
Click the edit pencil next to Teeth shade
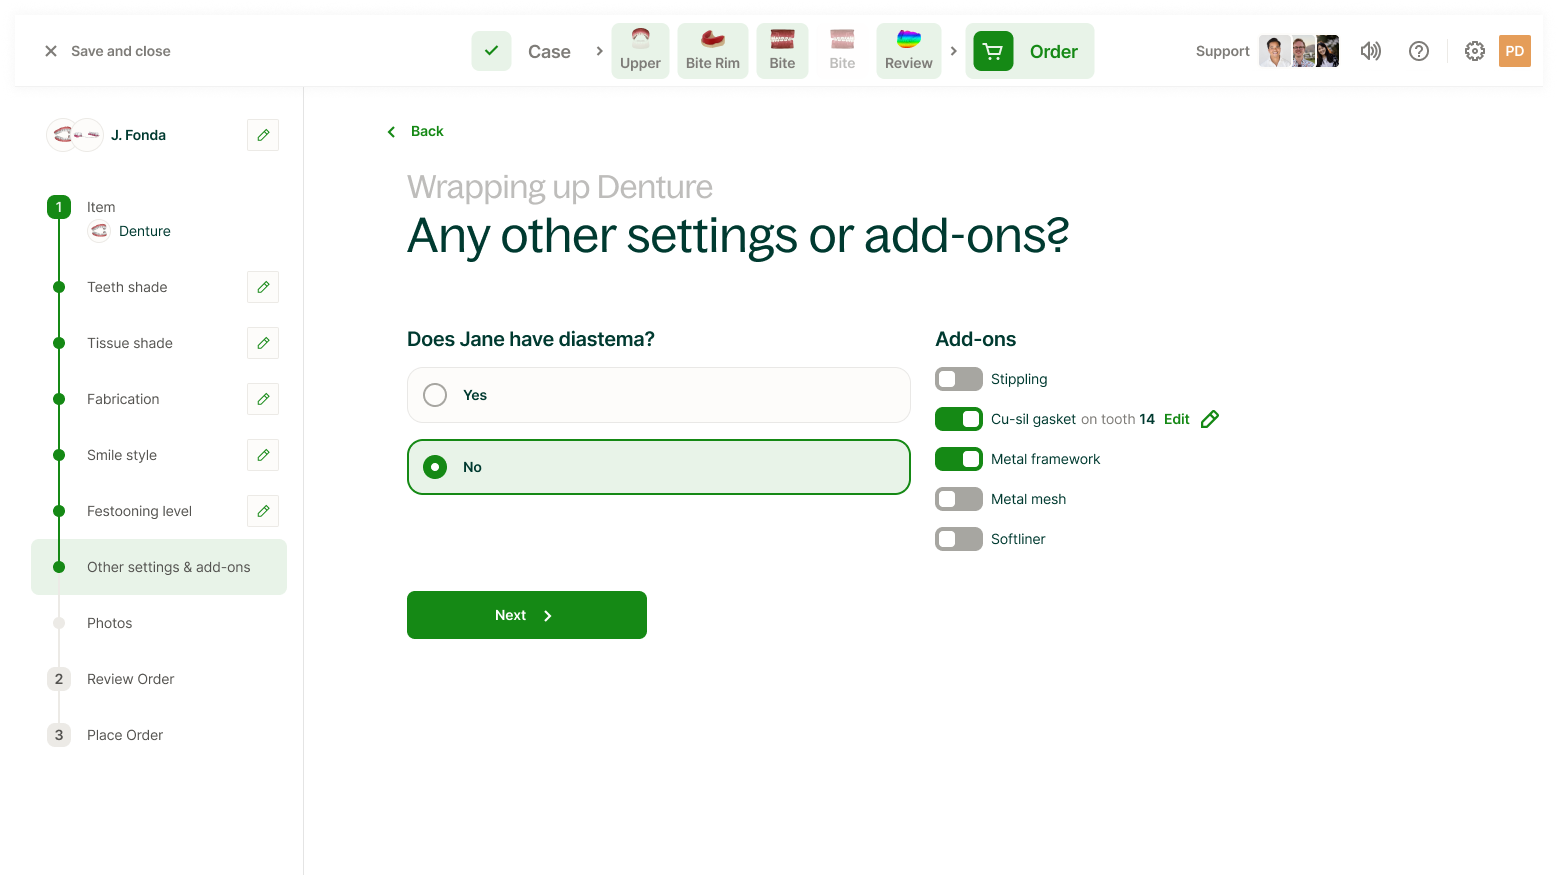pyautogui.click(x=263, y=287)
